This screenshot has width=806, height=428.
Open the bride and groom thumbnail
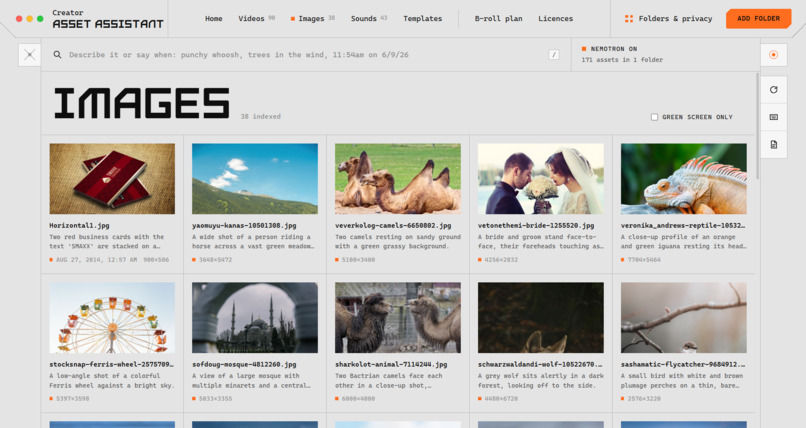(x=541, y=178)
